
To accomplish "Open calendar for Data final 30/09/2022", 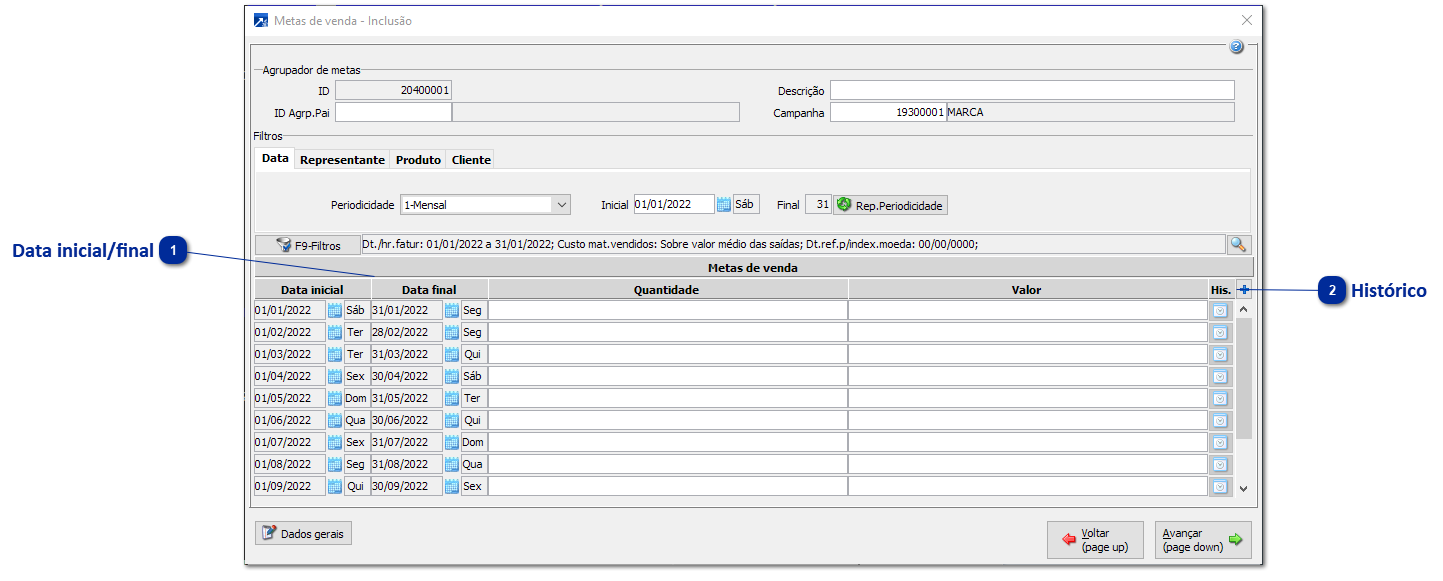I will (452, 486).
